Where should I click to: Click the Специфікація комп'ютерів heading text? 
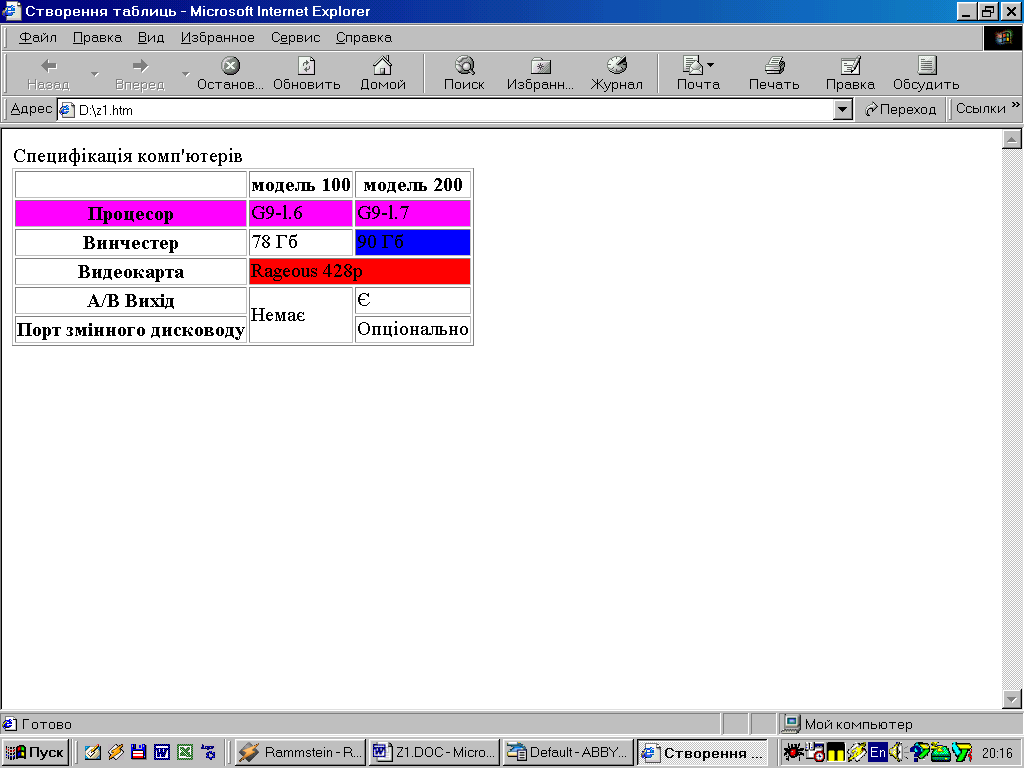[x=128, y=156]
